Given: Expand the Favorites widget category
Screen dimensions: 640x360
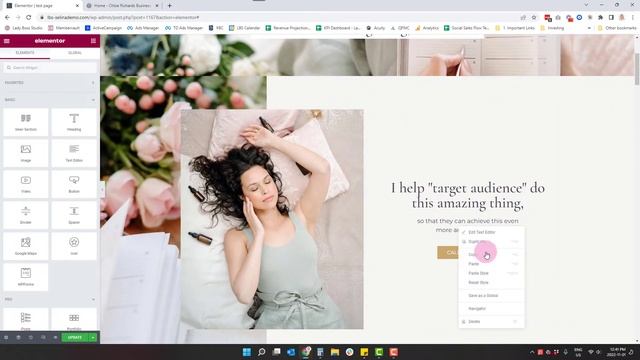Looking at the screenshot, I should point(50,82).
